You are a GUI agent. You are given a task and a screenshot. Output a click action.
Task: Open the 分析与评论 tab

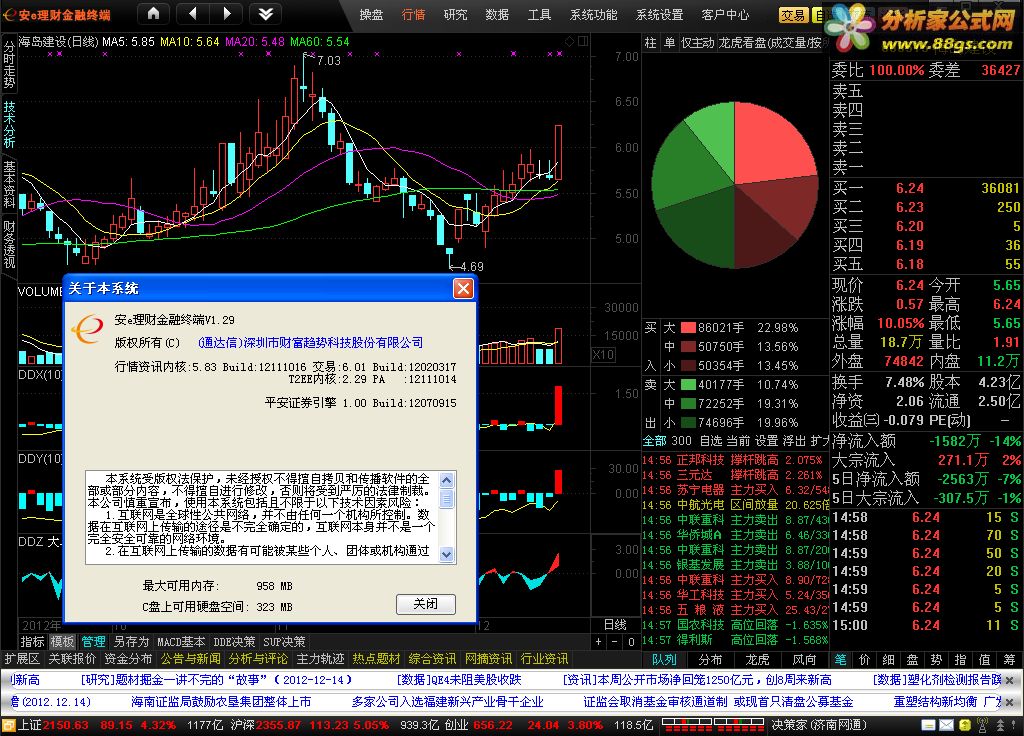click(258, 659)
